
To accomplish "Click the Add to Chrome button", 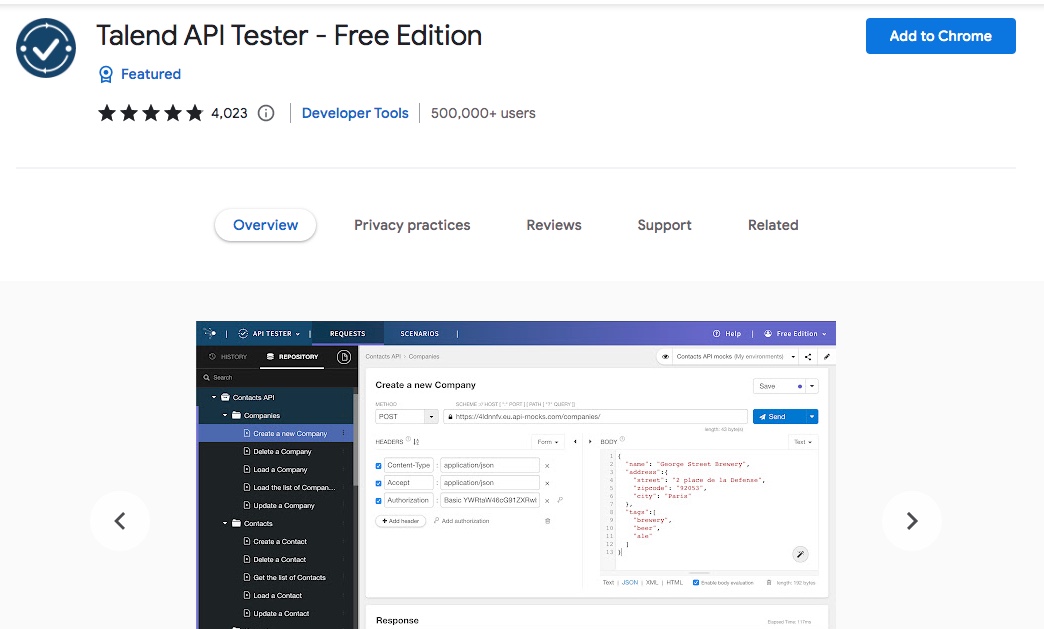I will (940, 36).
